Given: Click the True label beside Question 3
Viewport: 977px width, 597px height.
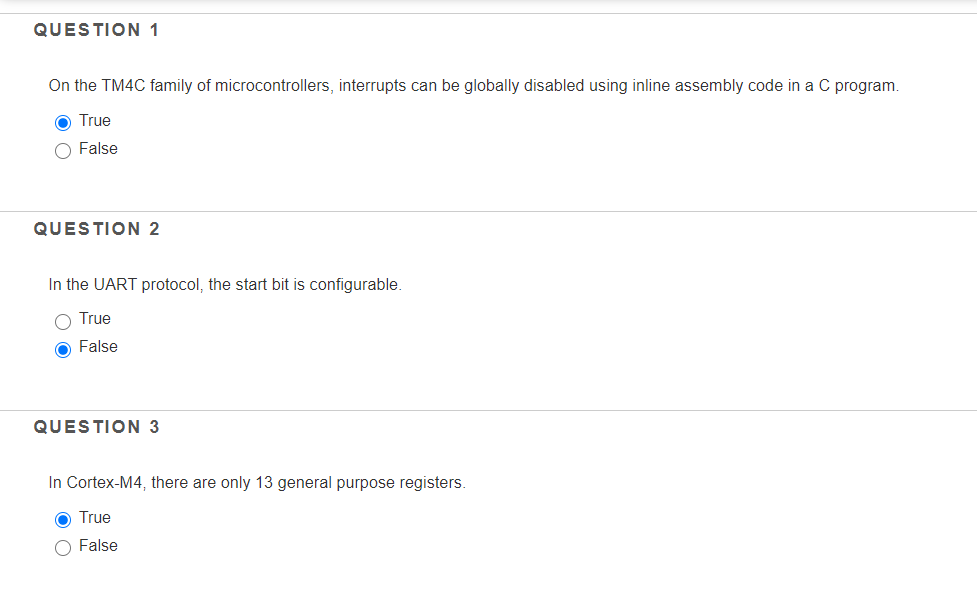Looking at the screenshot, I should tap(96, 517).
